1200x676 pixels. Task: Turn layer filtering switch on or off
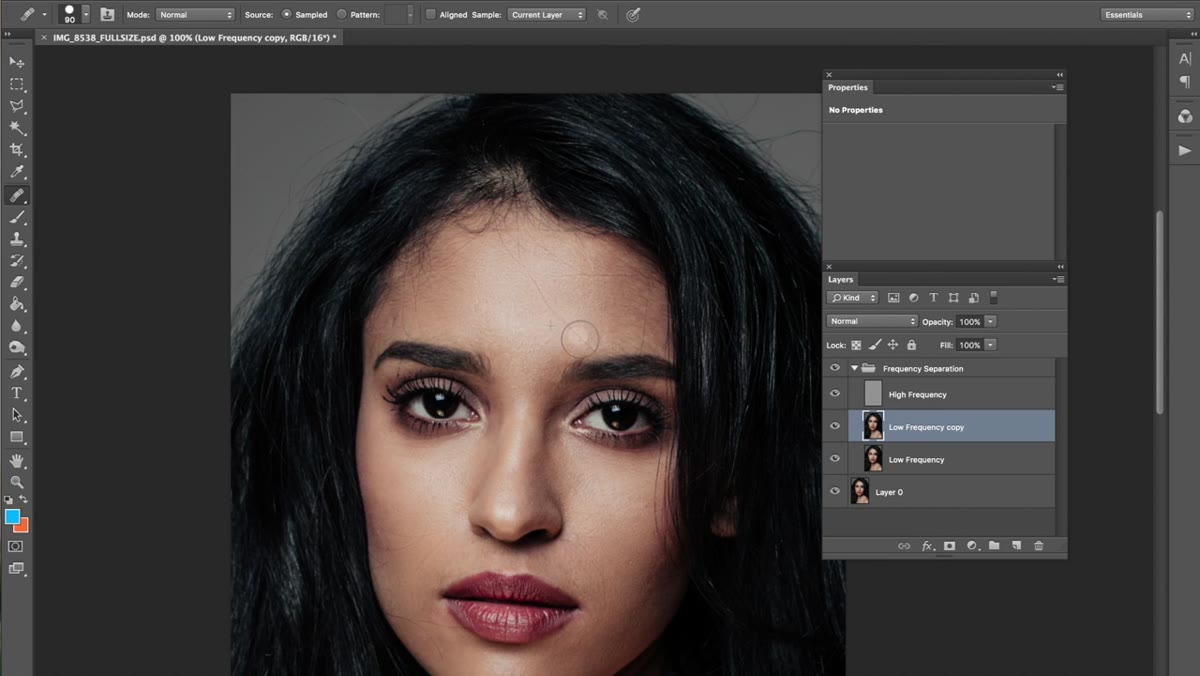coord(993,298)
